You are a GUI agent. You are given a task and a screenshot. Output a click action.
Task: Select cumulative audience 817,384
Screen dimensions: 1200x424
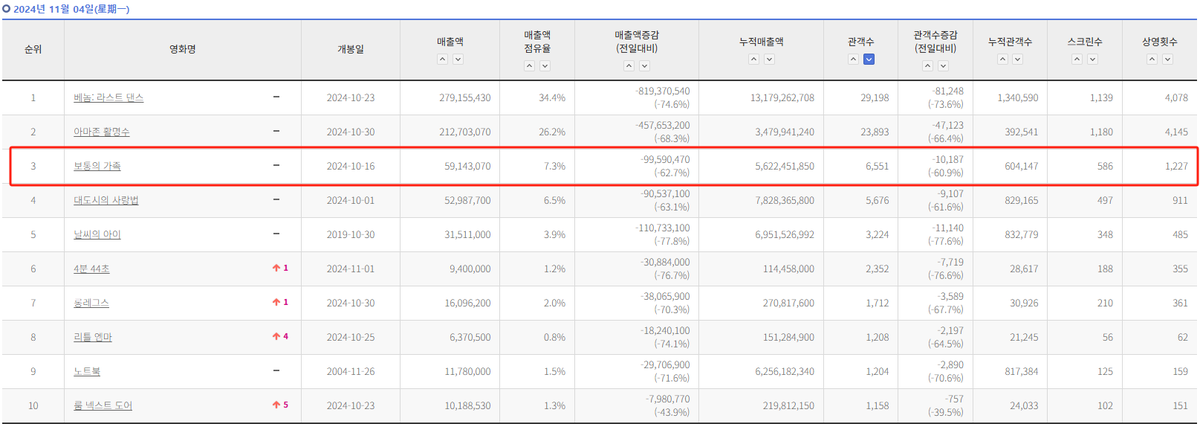pos(1021,371)
